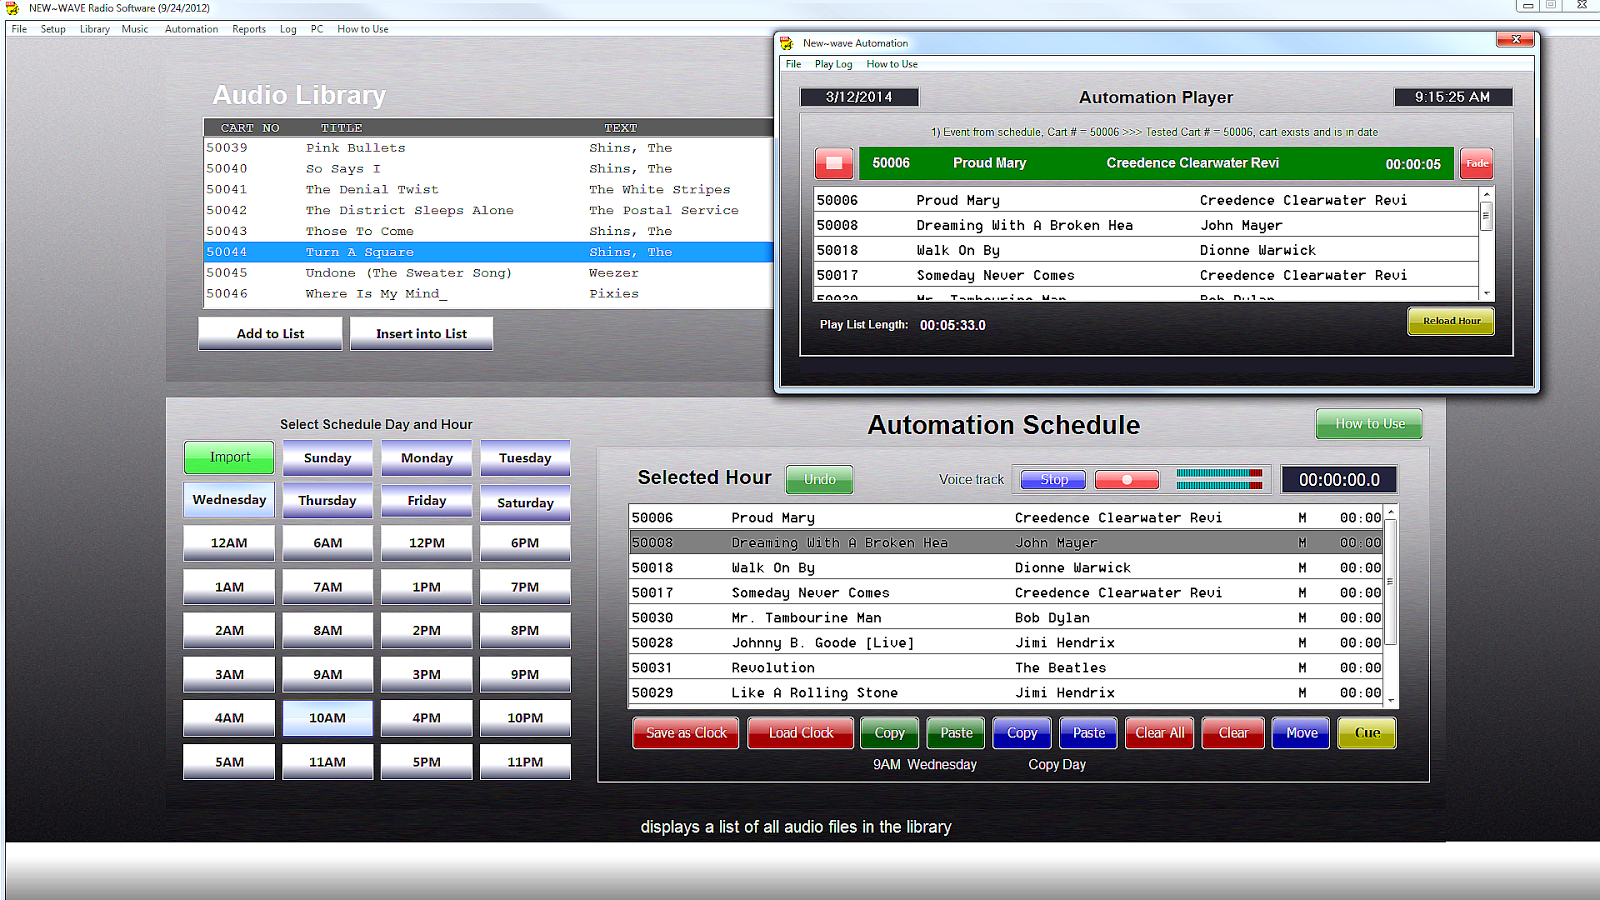Click the voice track level meter
Image resolution: width=1600 pixels, height=900 pixels.
[1219, 479]
